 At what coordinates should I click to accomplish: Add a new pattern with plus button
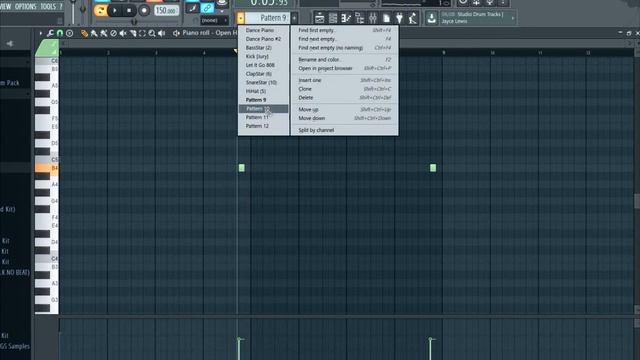(x=294, y=18)
